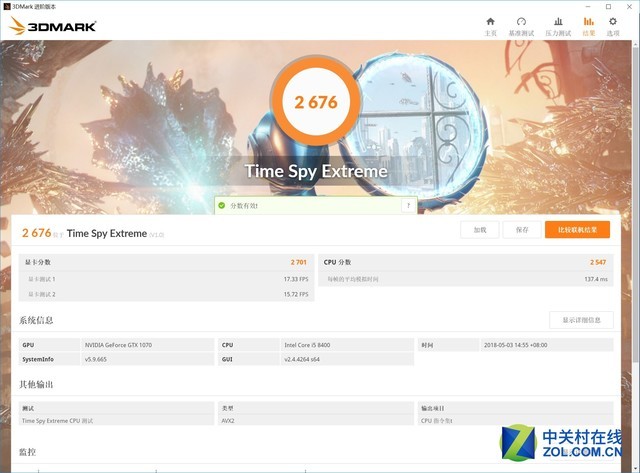Select the 137.4 ms value
Screen dimensions: 640x473
[x=596, y=279]
